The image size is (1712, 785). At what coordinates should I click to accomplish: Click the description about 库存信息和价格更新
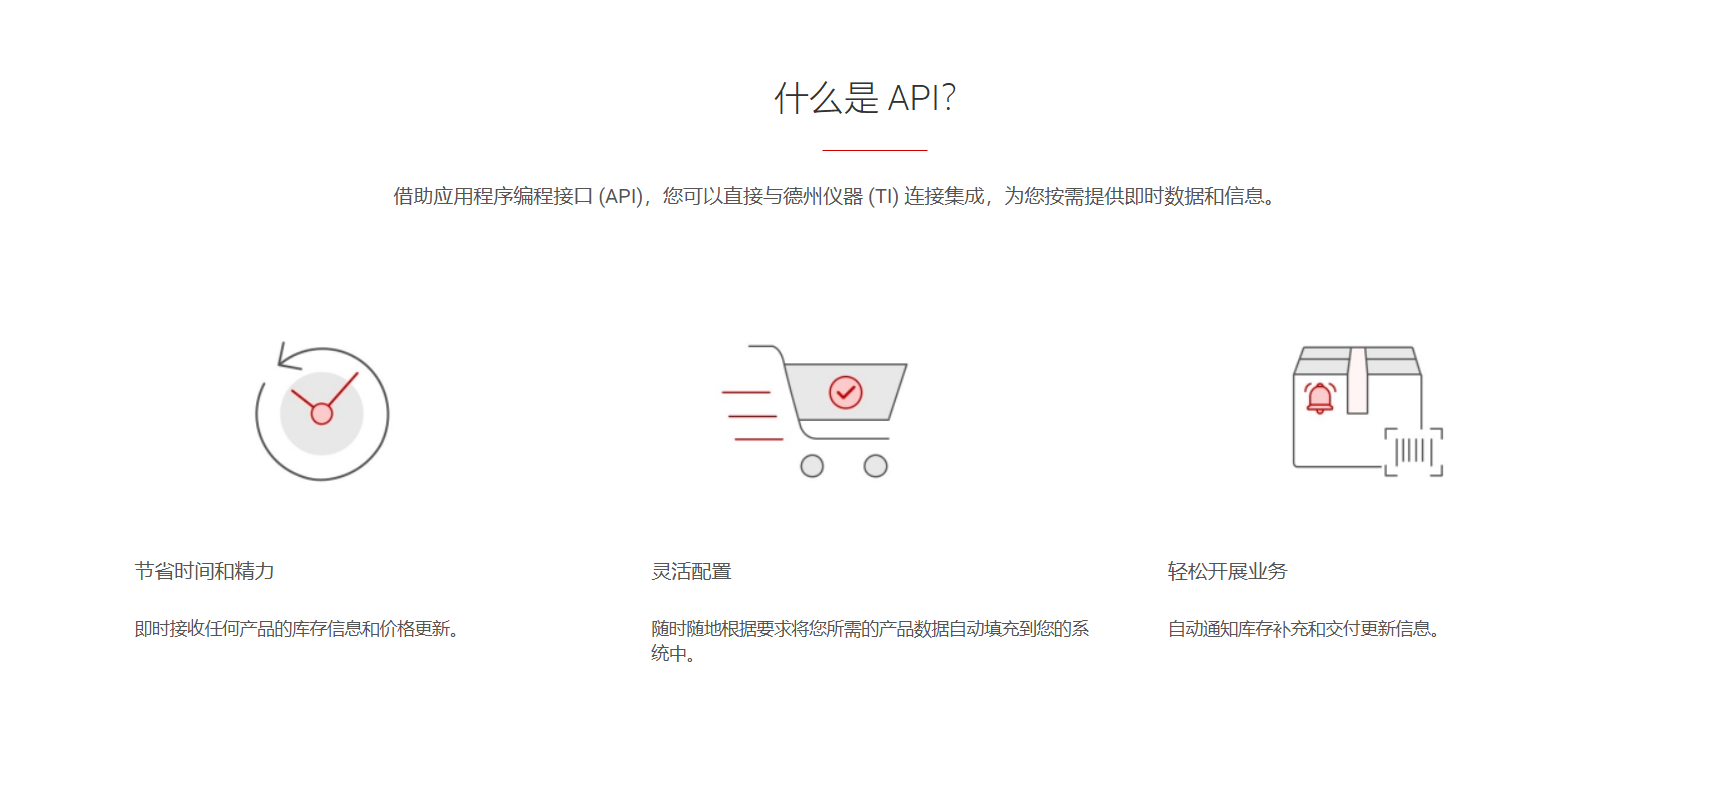click(298, 629)
